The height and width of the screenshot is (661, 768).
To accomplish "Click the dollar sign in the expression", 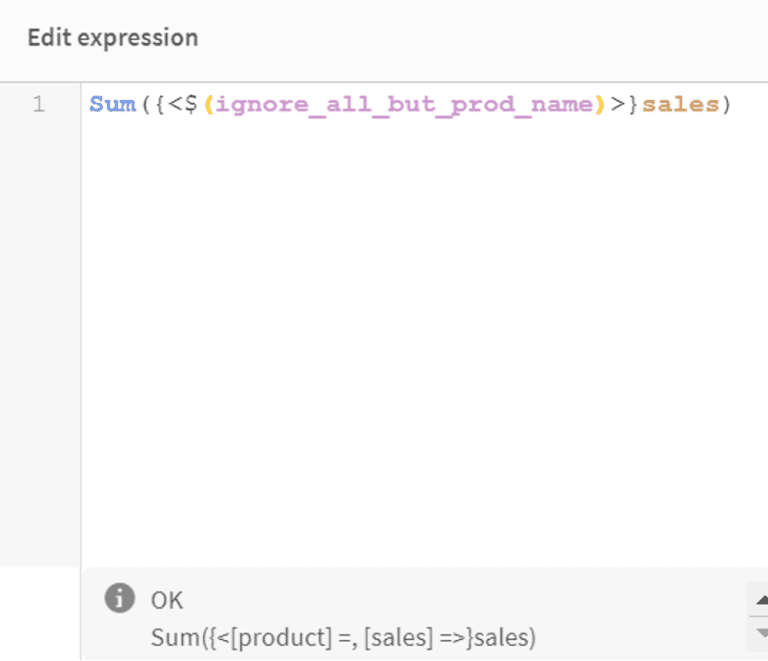I will click(192, 104).
